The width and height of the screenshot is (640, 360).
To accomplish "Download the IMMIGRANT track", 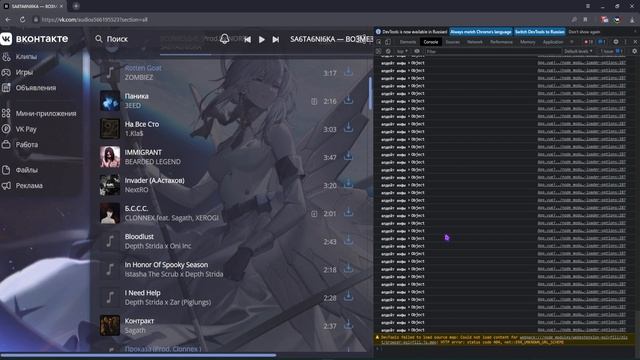I will point(348,156).
